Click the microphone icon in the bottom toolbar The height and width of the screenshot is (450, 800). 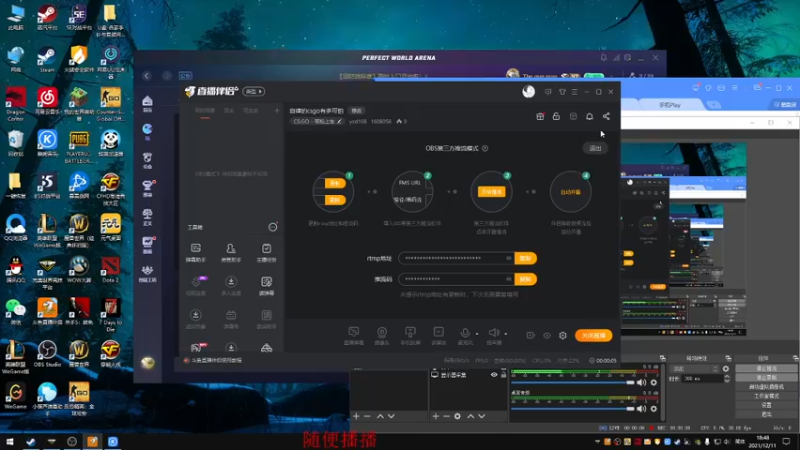(465, 333)
